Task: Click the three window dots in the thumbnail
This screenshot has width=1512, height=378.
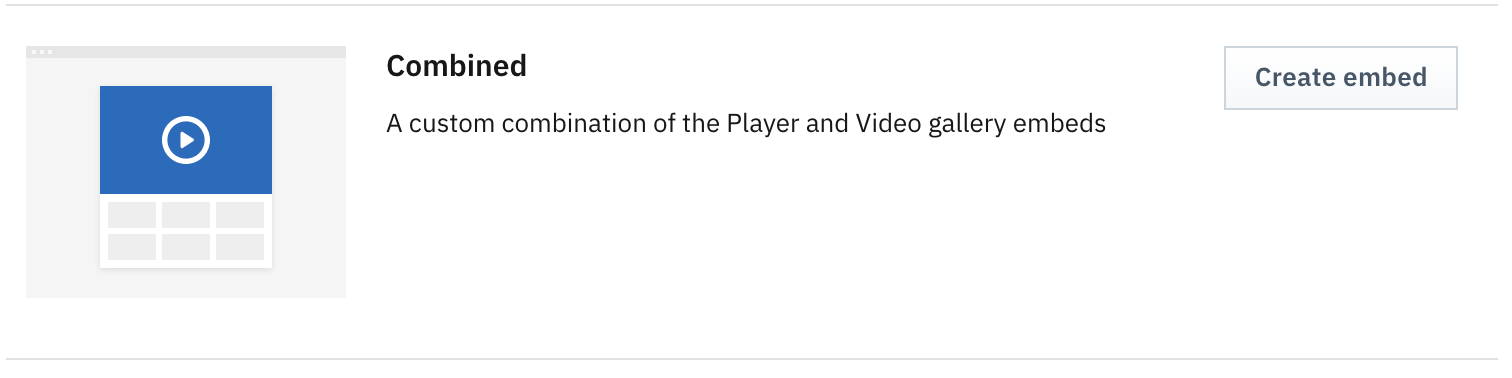Action: point(41,51)
